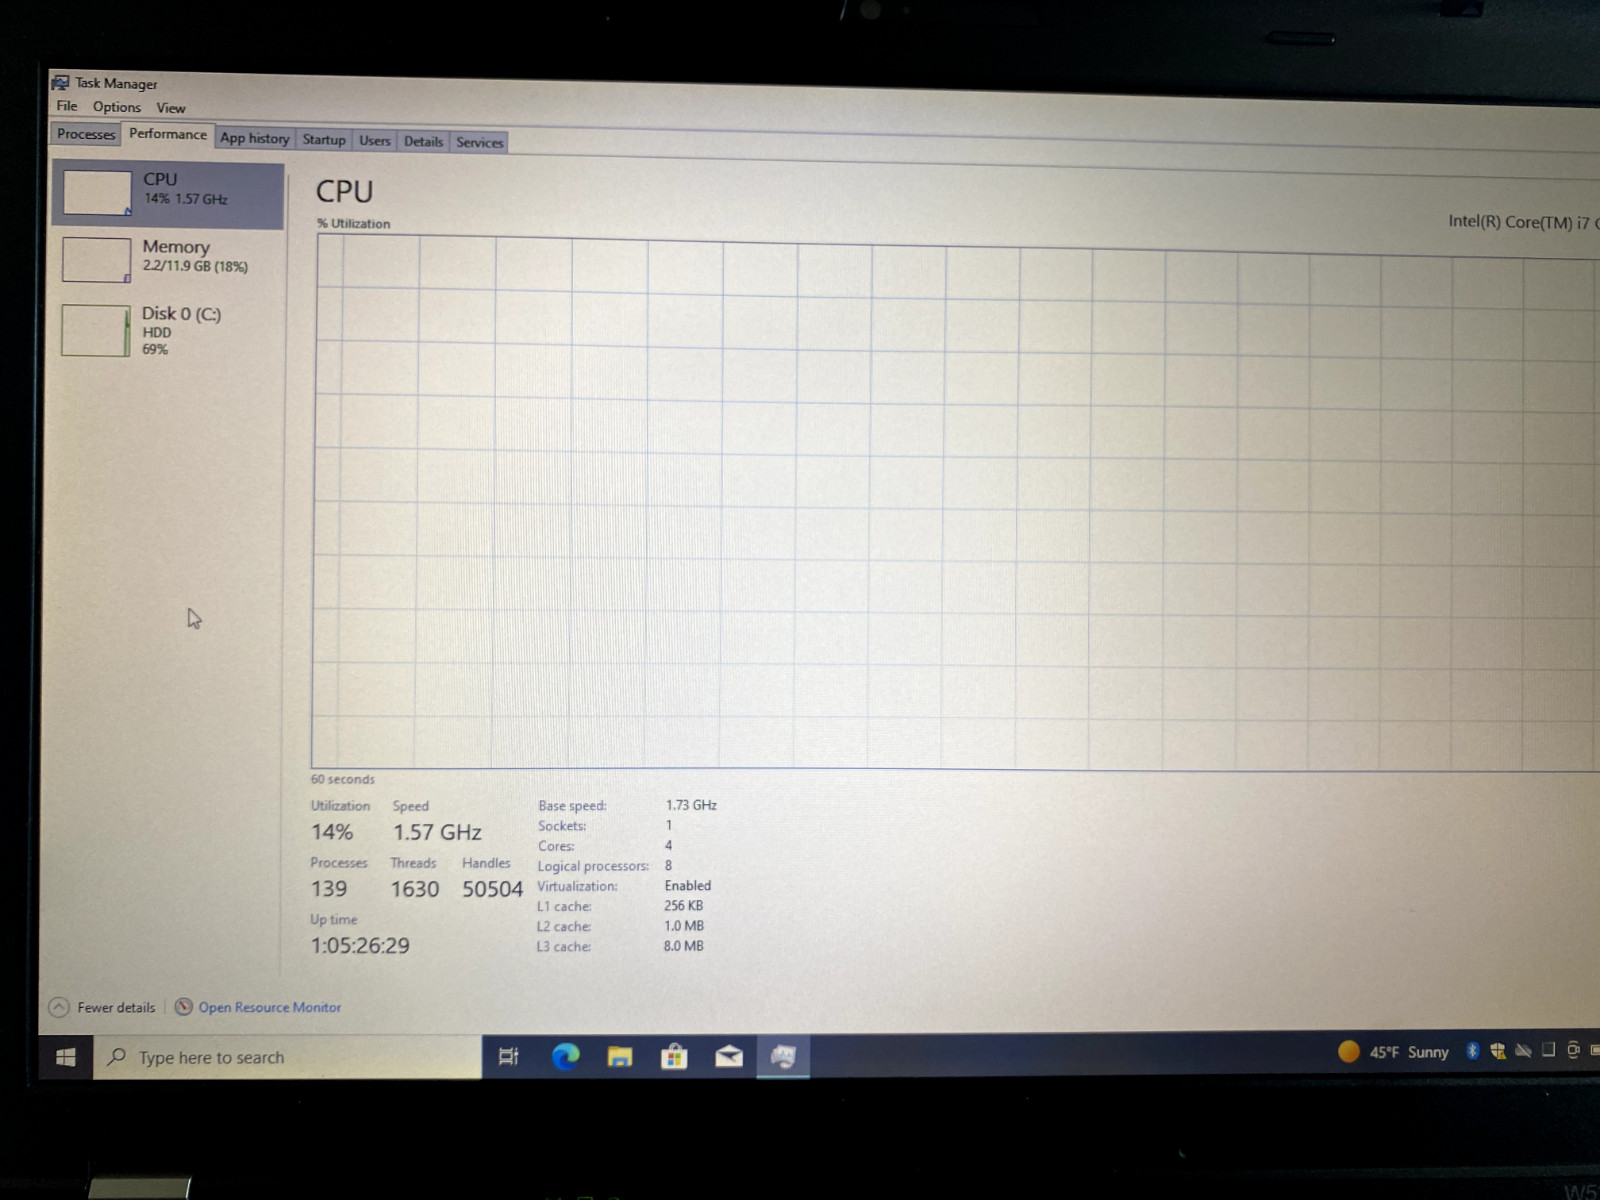Open File Explorer from the taskbar
The width and height of the screenshot is (1600, 1200).
click(620, 1056)
